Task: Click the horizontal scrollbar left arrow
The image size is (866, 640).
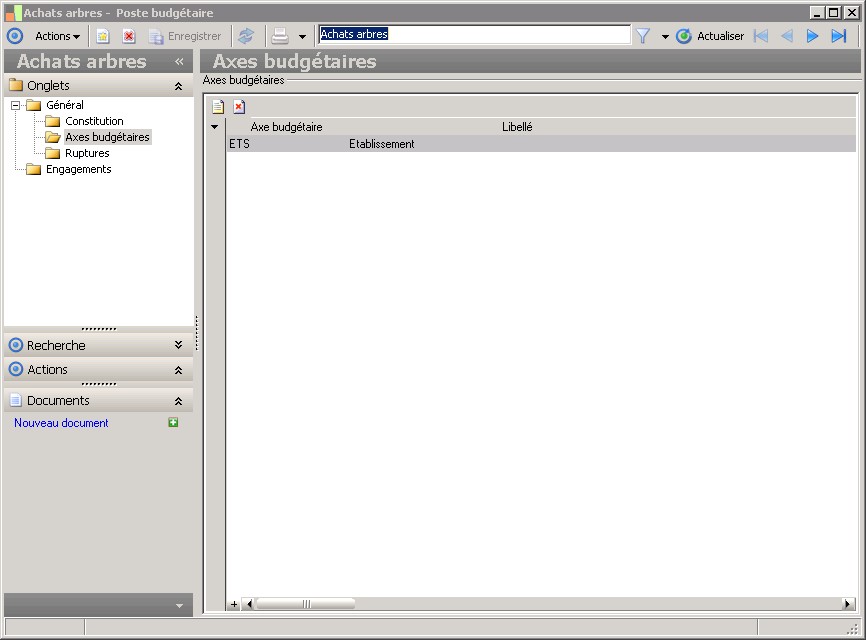Action: 247,604
